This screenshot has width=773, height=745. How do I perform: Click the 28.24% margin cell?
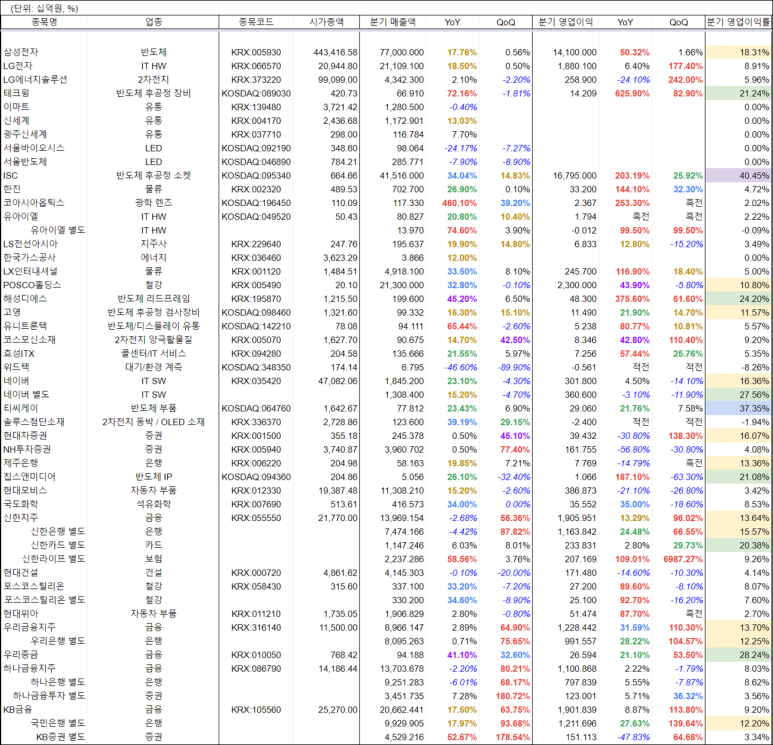click(x=738, y=655)
